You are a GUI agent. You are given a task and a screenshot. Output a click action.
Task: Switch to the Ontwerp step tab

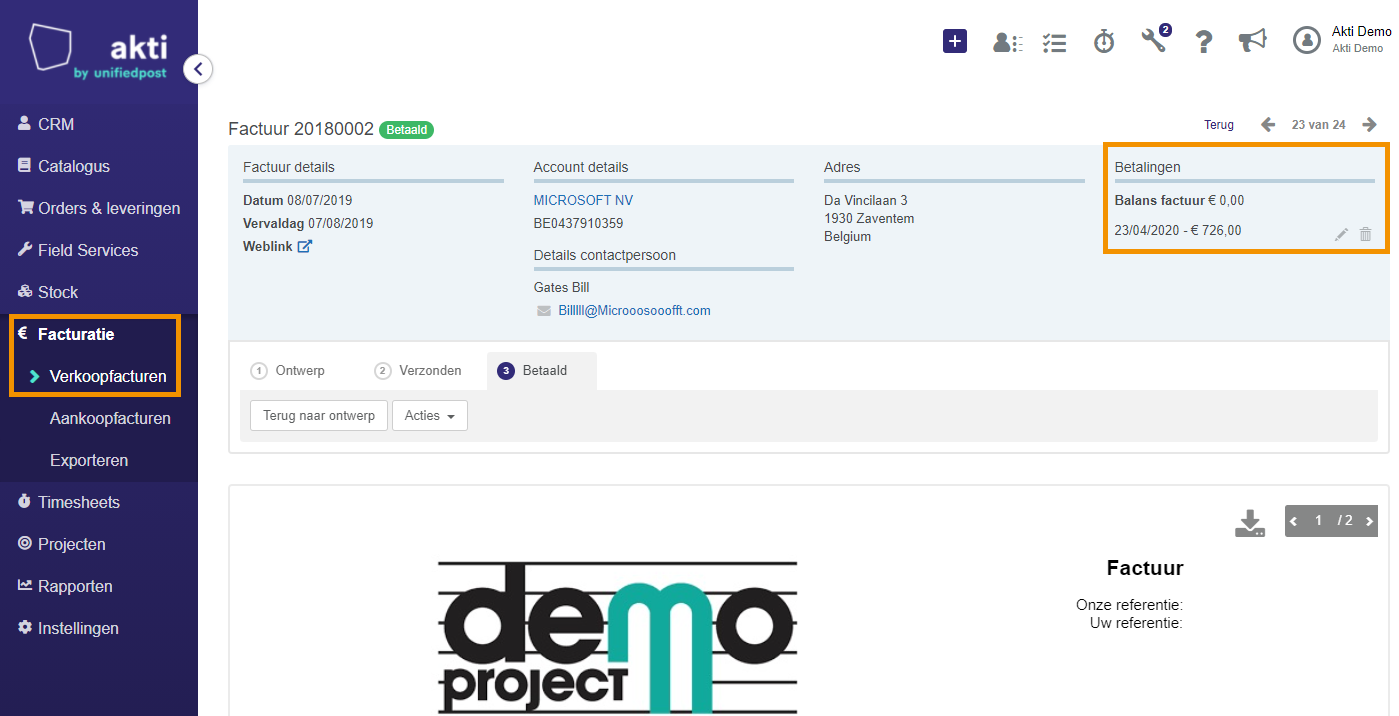[x=288, y=371]
